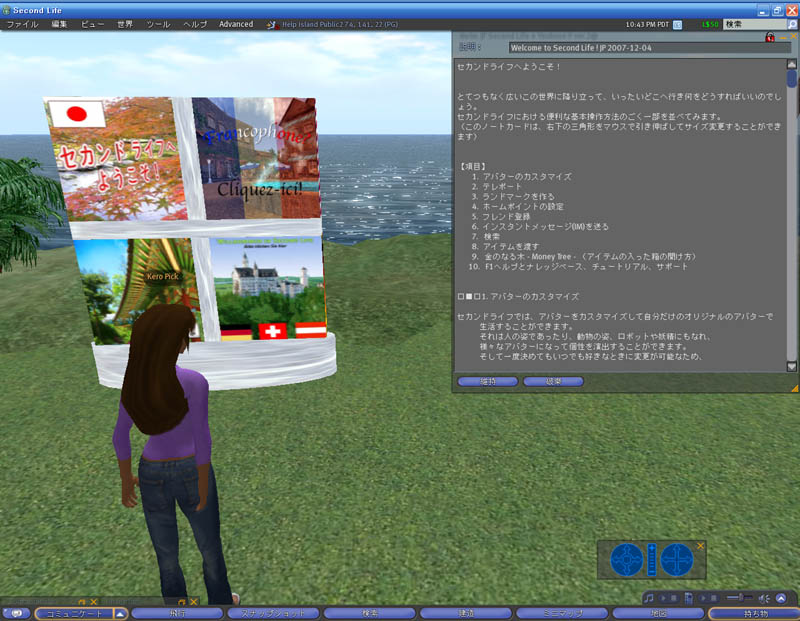The width and height of the screenshot is (800, 621).
Task: Click the ミニマップ button
Action: [x=562, y=614]
